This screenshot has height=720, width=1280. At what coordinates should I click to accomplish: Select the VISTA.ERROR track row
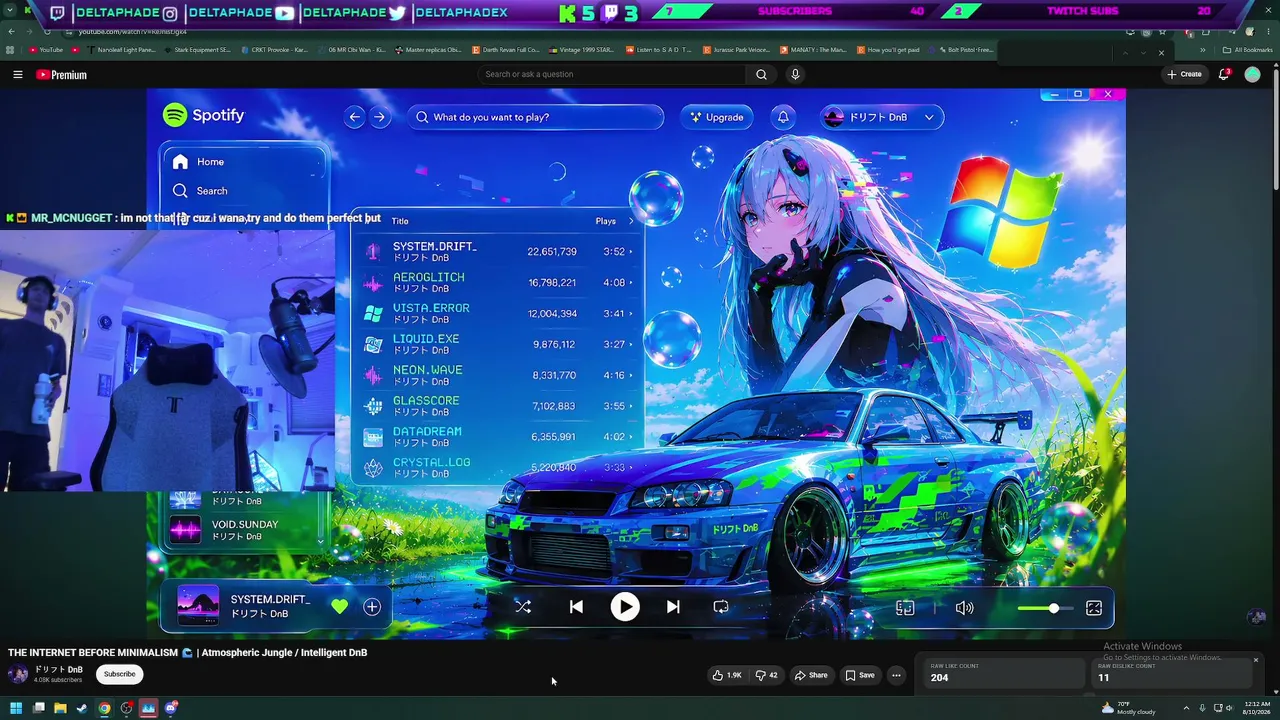(x=497, y=314)
